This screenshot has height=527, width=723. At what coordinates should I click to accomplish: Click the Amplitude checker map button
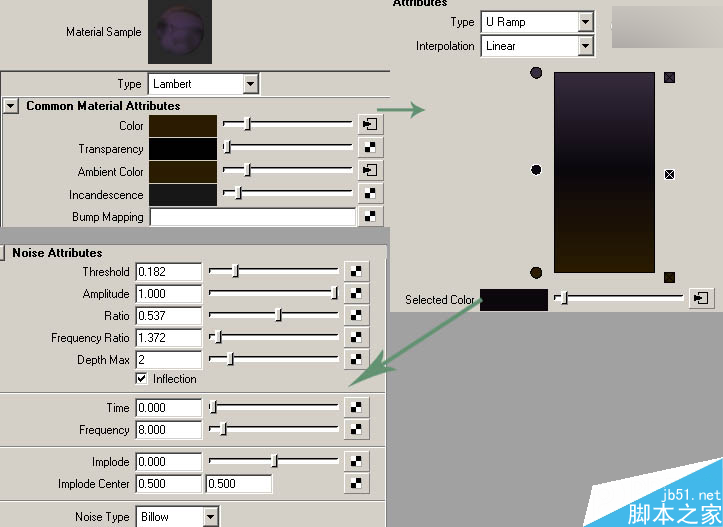pyautogui.click(x=356, y=293)
